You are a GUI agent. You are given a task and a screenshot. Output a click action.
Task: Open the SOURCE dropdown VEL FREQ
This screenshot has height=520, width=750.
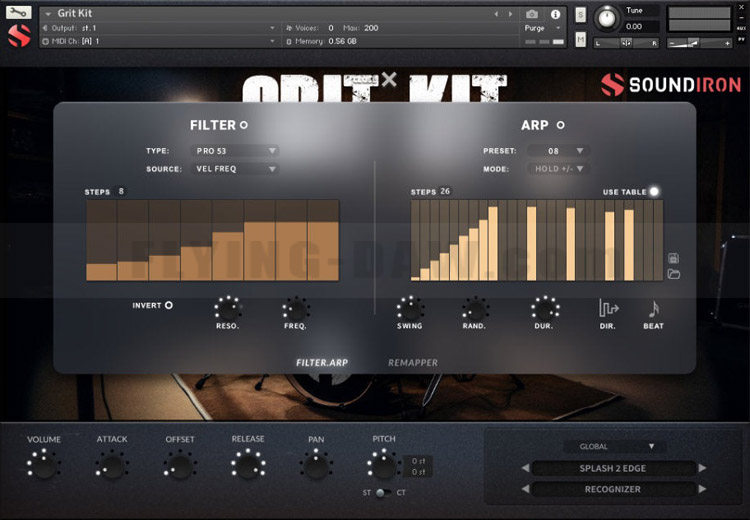[x=234, y=169]
